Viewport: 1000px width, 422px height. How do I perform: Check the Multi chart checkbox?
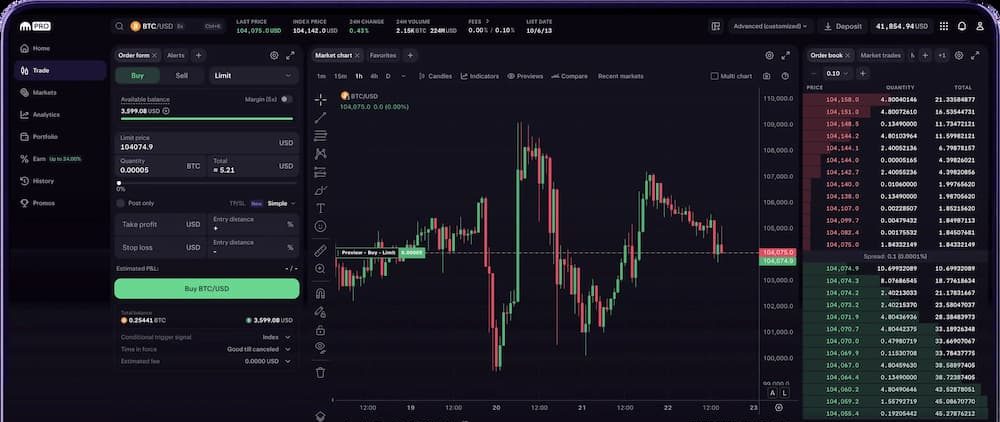[x=714, y=76]
